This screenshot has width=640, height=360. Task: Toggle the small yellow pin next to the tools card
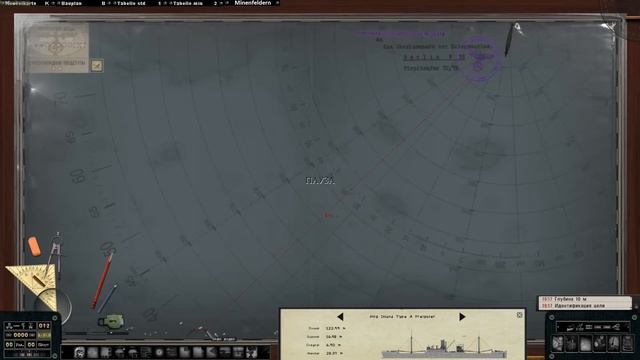click(97, 65)
